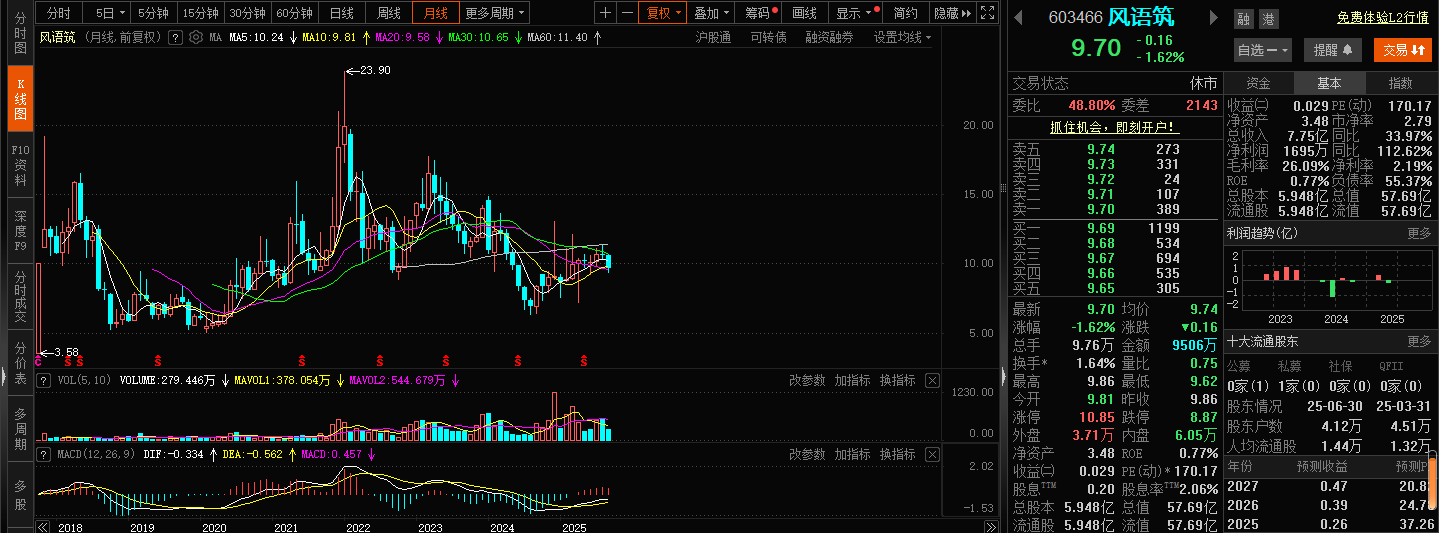The height and width of the screenshot is (533, 1439).
Task: Select 周线 period tab
Action: pyautogui.click(x=389, y=13)
